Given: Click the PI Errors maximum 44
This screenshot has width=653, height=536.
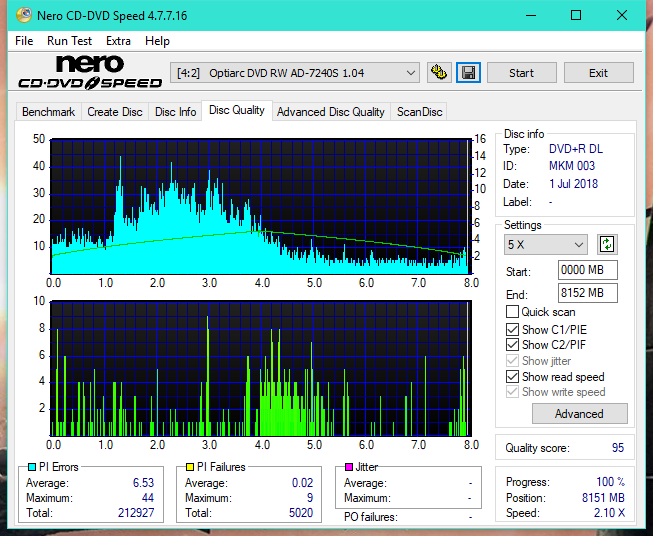Looking at the screenshot, I should tap(148, 498).
